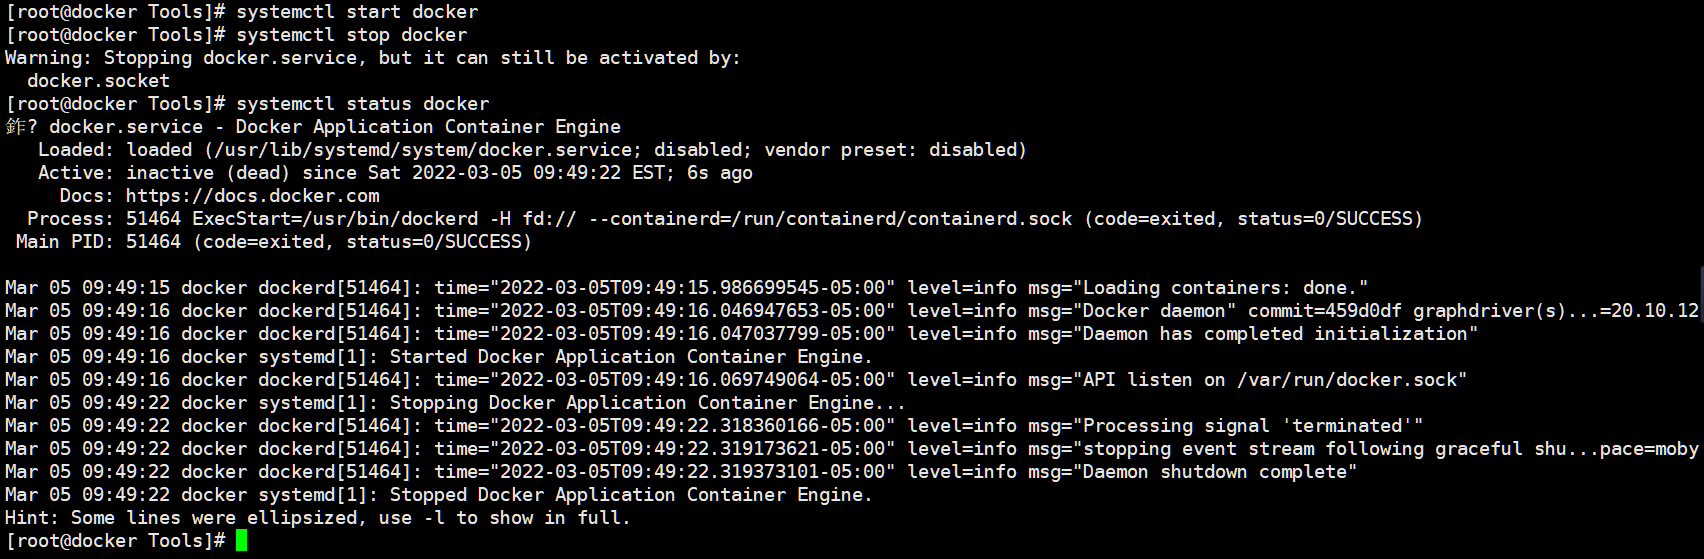Click the "Hint:" word on the ellipsized-lines note
This screenshot has width=1704, height=559.
point(32,518)
